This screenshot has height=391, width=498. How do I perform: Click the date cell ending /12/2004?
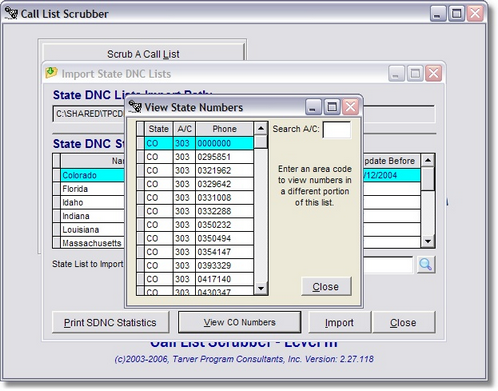[x=392, y=175]
